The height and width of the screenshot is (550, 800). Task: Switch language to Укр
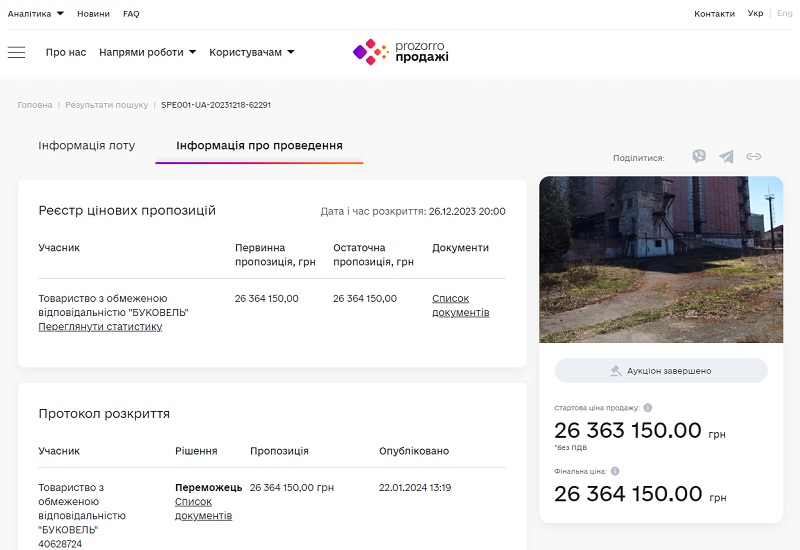[755, 13]
